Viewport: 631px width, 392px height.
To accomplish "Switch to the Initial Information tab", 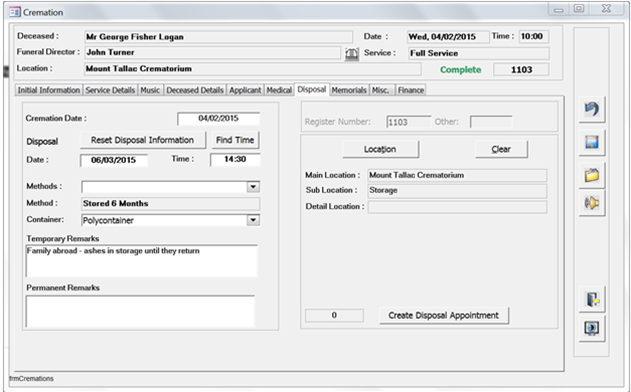I will (49, 90).
